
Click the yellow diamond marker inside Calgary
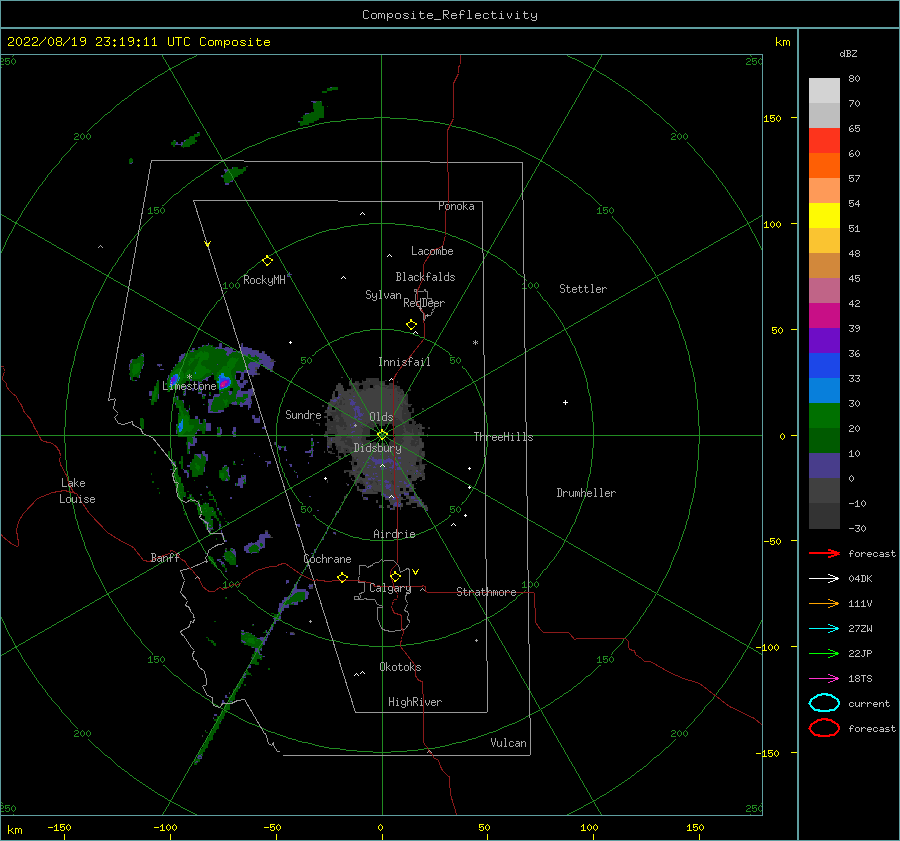395,576
